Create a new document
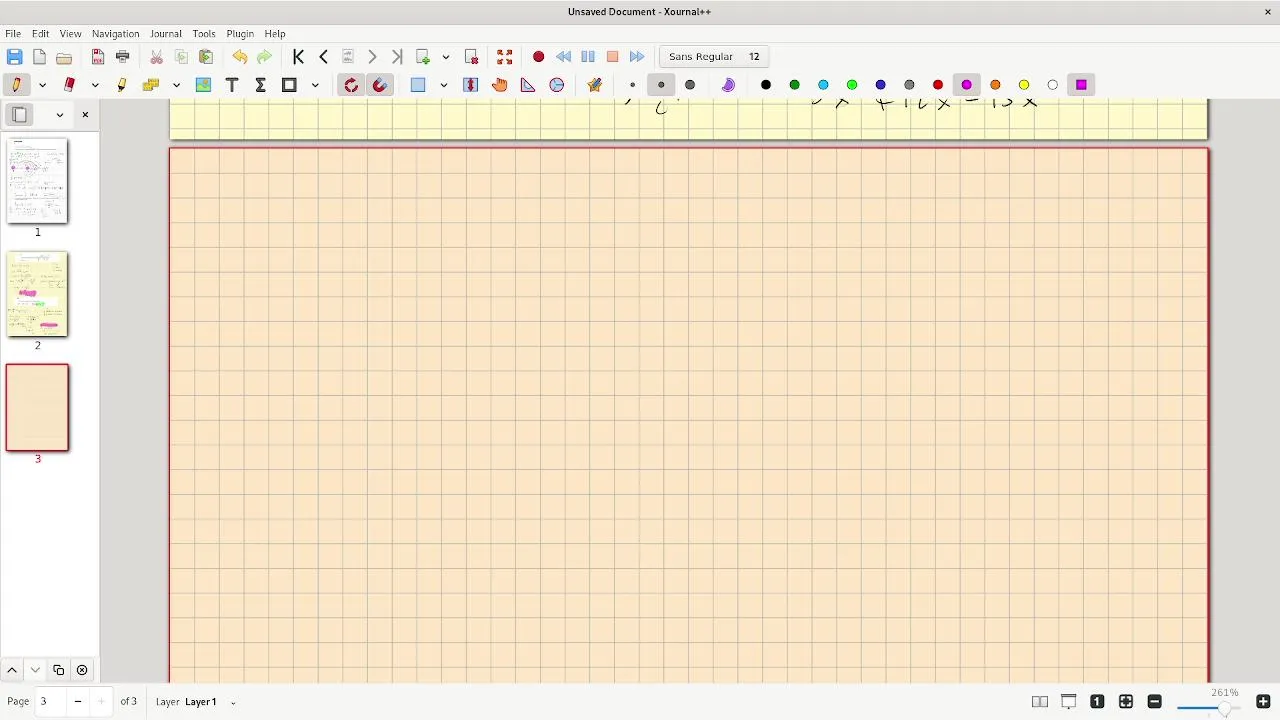 point(39,57)
